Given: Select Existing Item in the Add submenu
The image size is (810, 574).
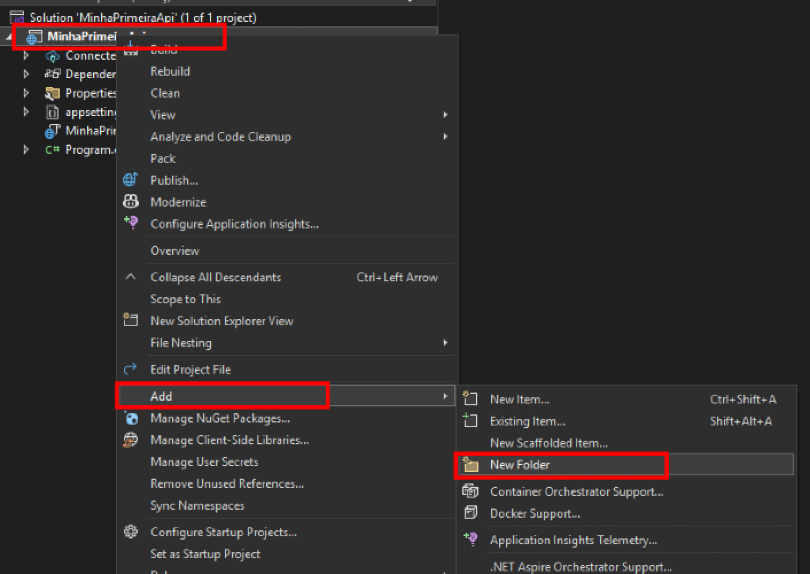Looking at the screenshot, I should click(527, 421).
